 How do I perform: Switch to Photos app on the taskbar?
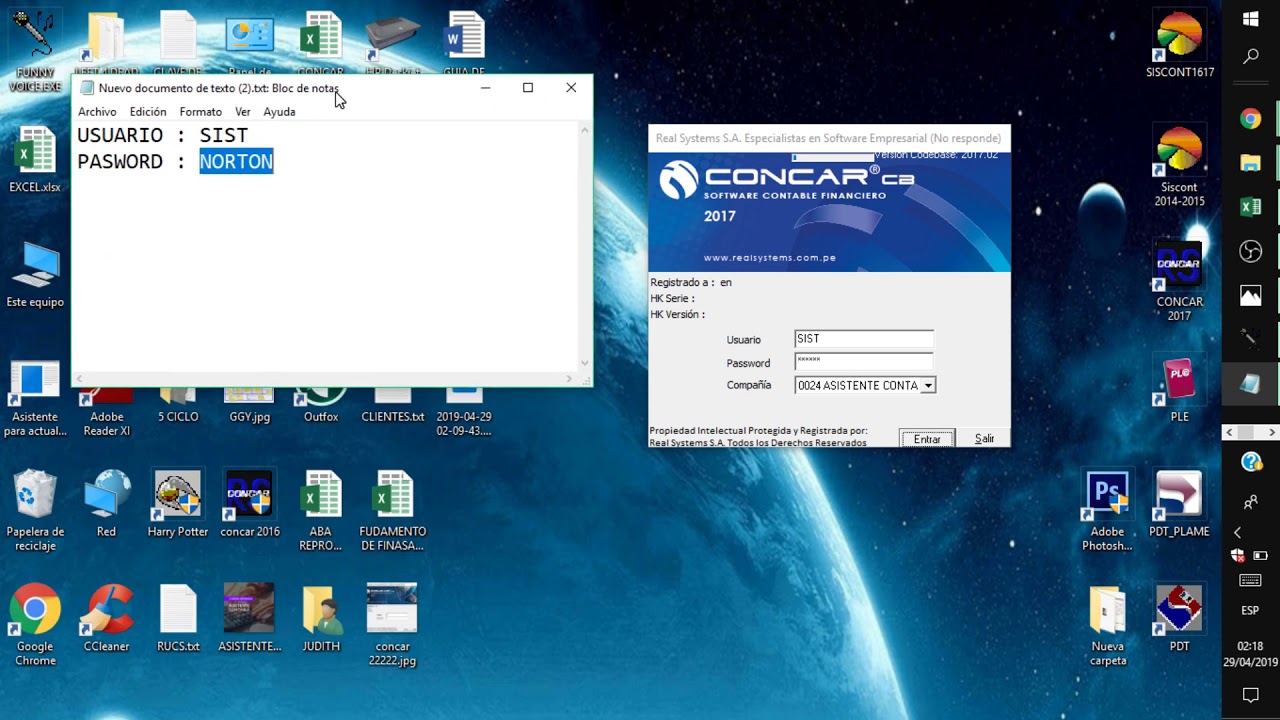click(x=1251, y=295)
